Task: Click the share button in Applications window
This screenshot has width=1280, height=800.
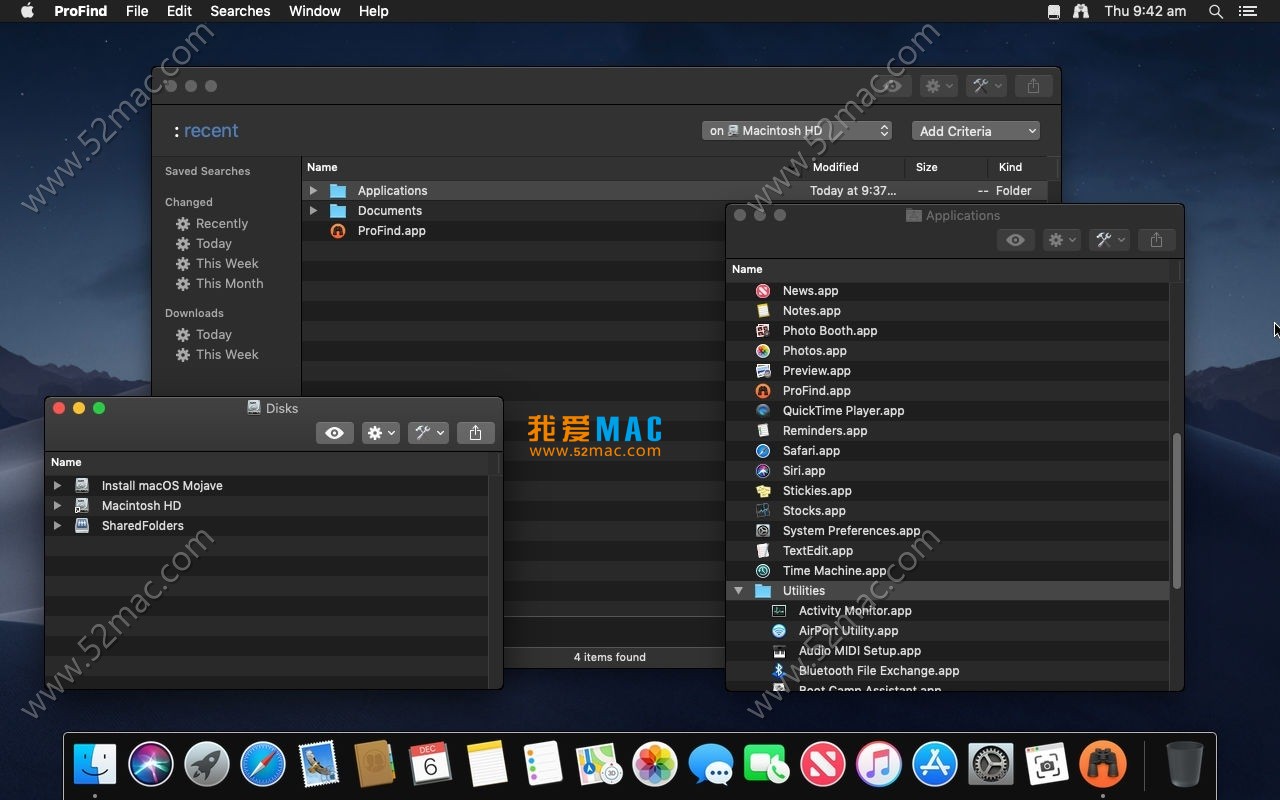Action: click(1156, 239)
